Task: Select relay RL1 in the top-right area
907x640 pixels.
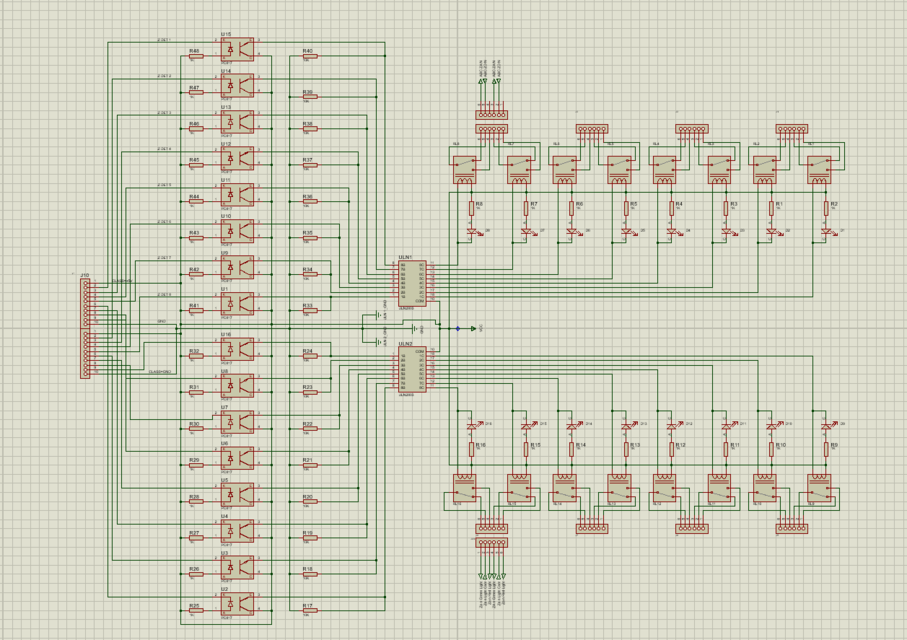Action: 818,170
